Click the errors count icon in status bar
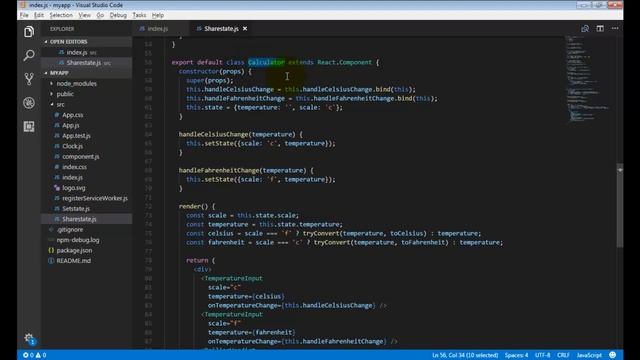The width and height of the screenshot is (640, 360). click(28, 355)
